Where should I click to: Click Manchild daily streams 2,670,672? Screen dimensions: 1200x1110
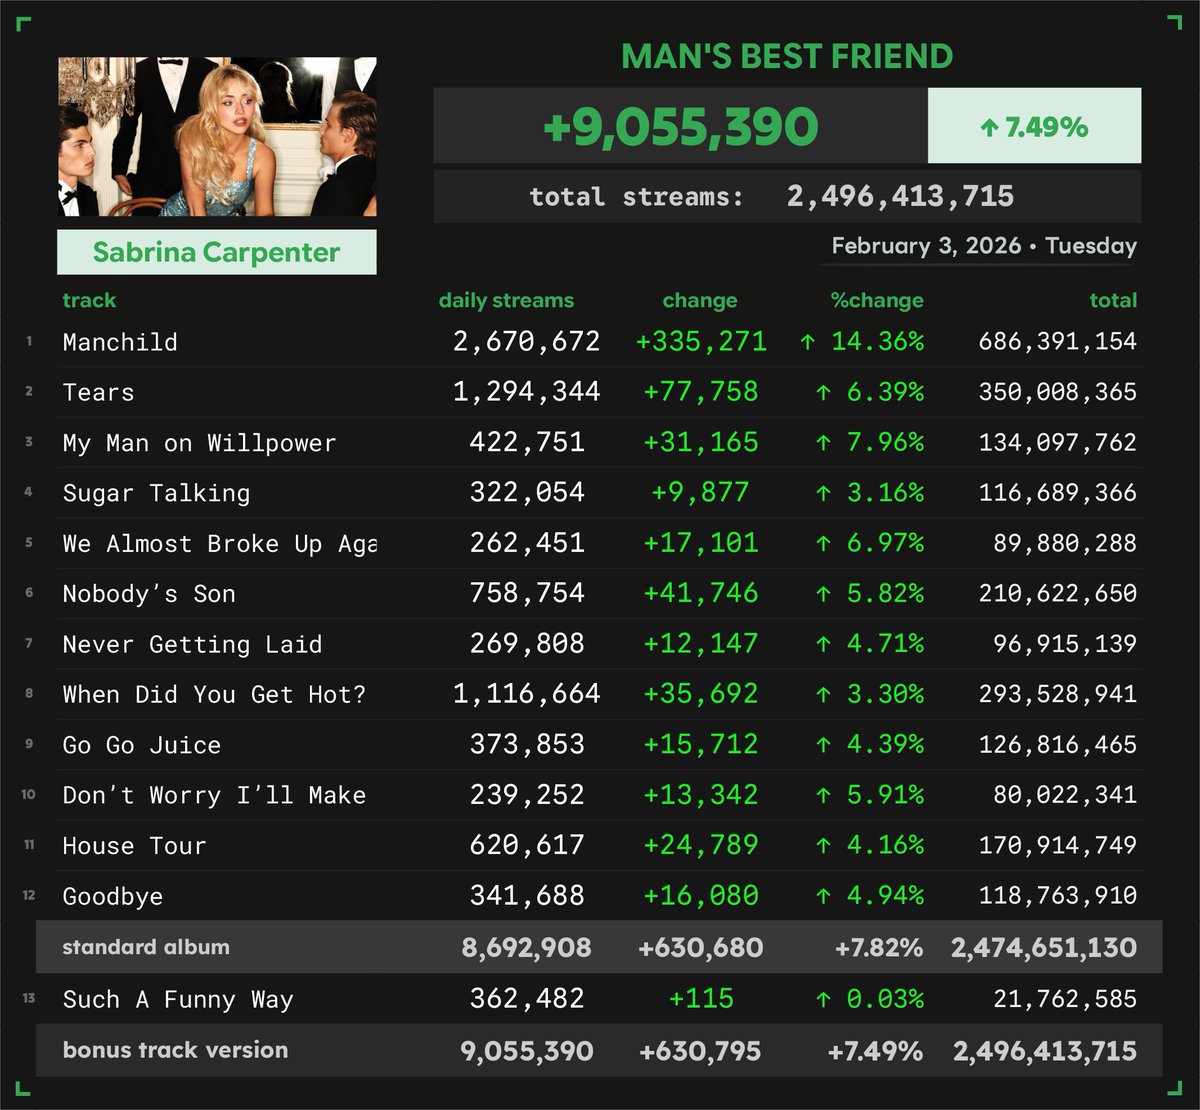(x=527, y=341)
